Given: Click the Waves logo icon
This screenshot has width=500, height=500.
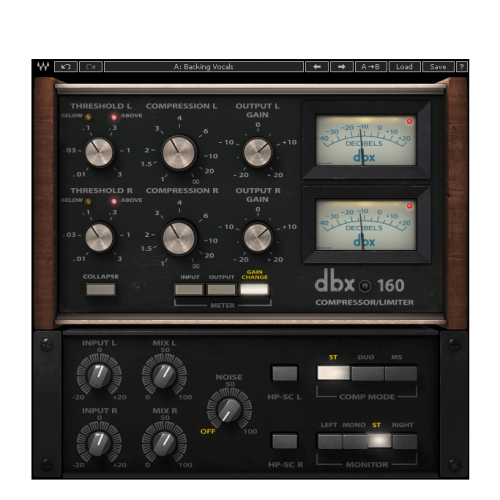Looking at the screenshot, I should (x=43, y=67).
